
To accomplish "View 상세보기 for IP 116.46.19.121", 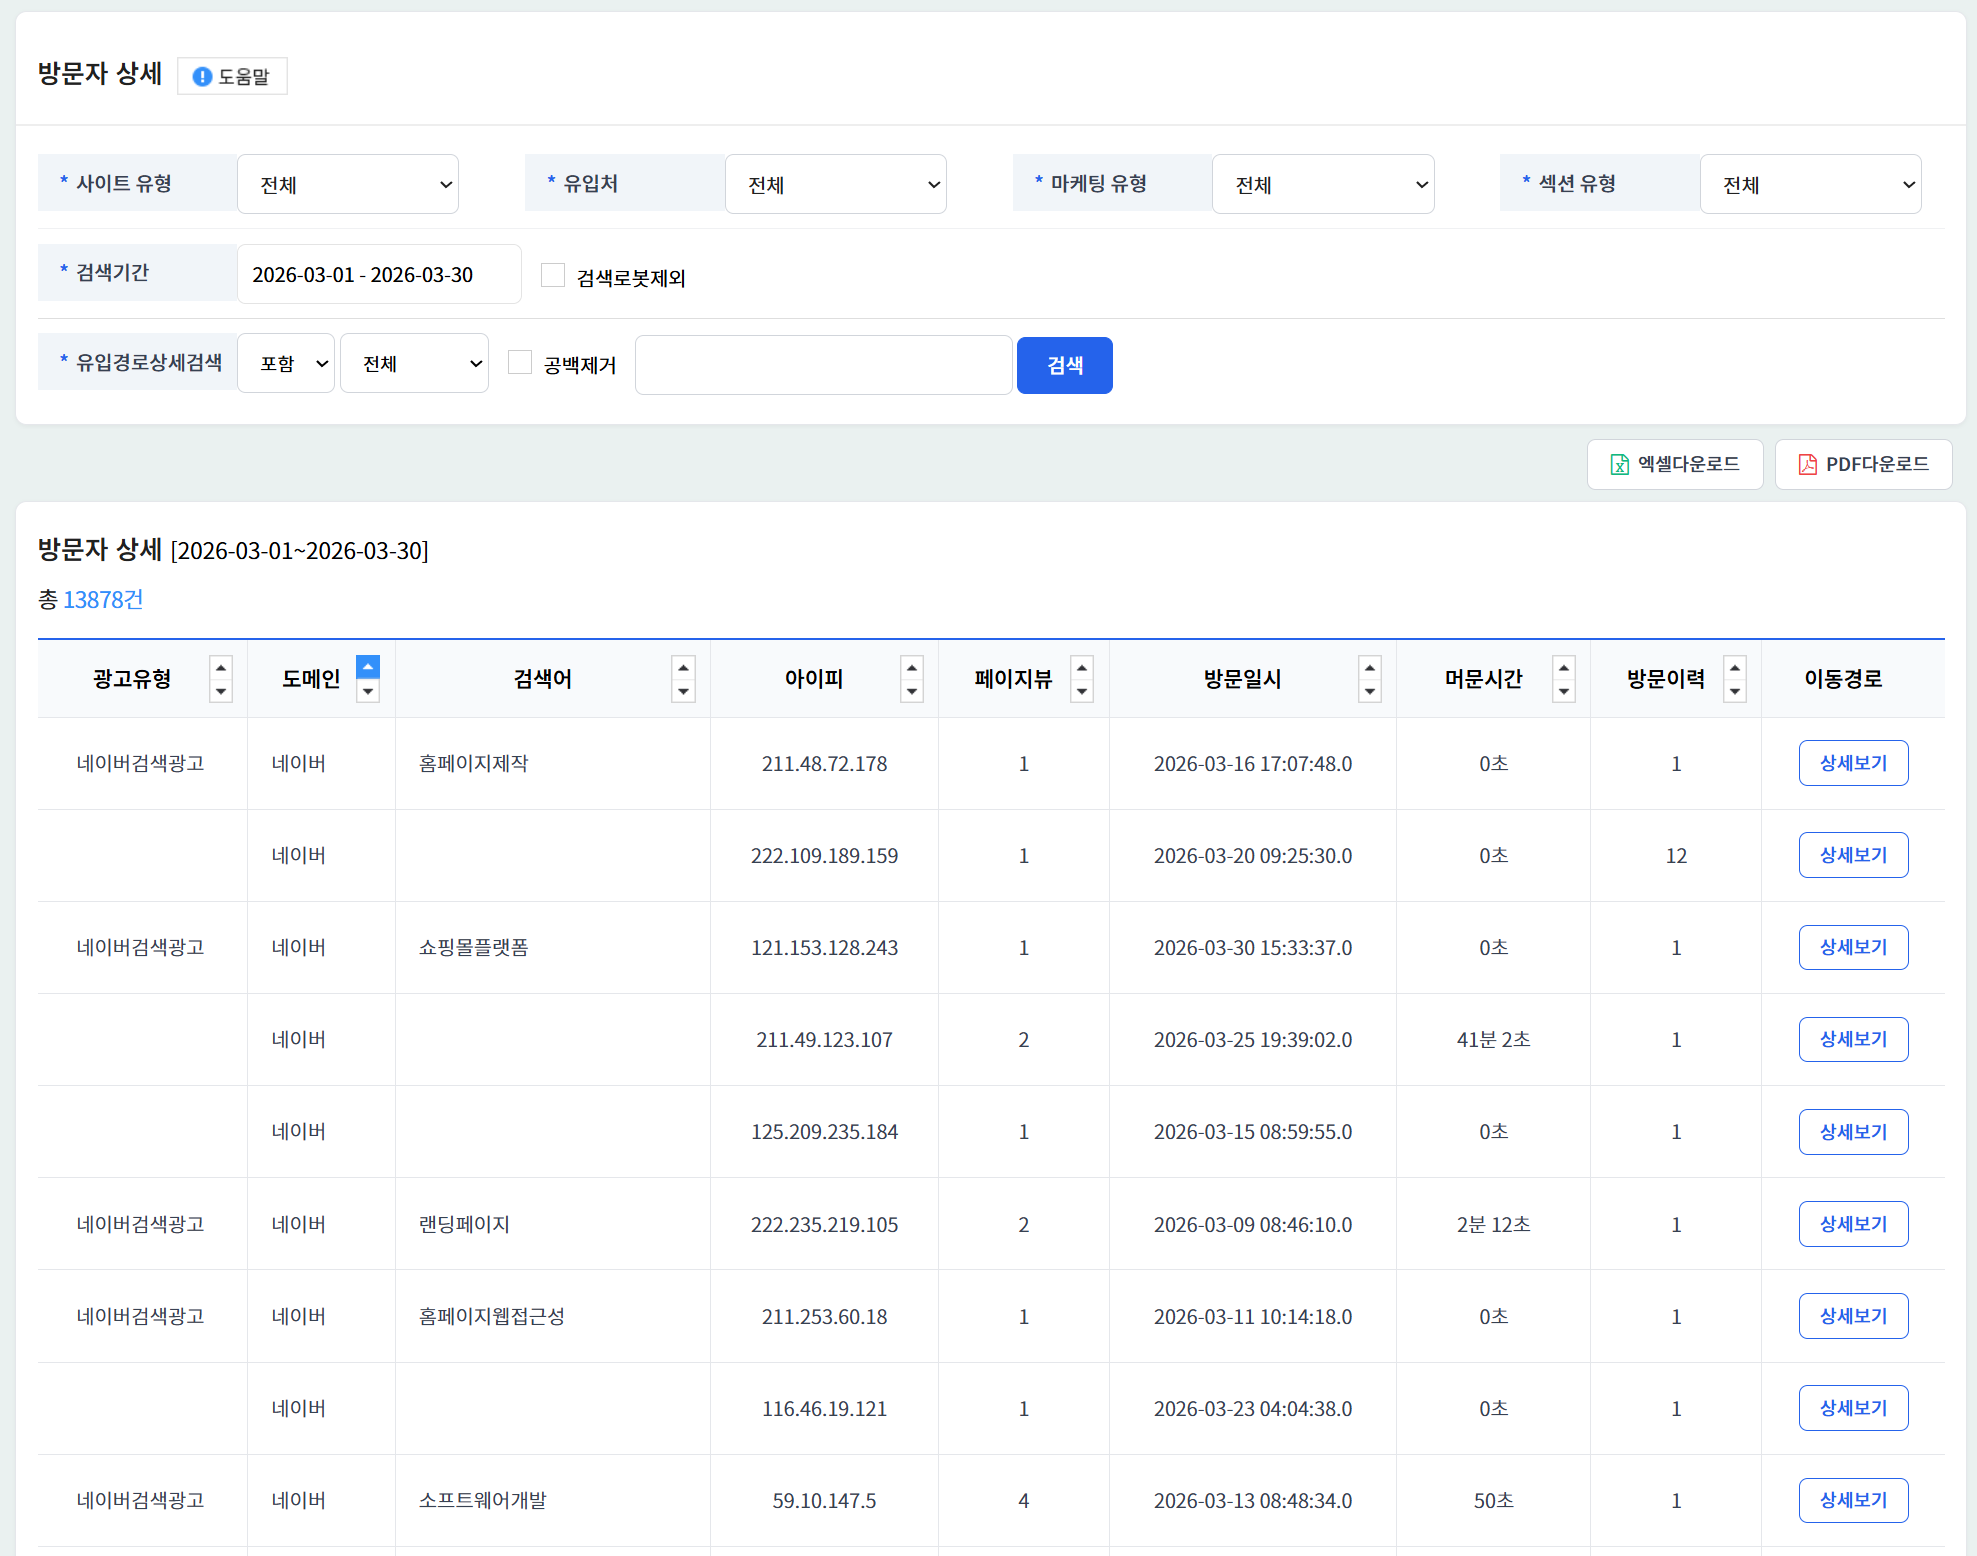I will coord(1854,1408).
